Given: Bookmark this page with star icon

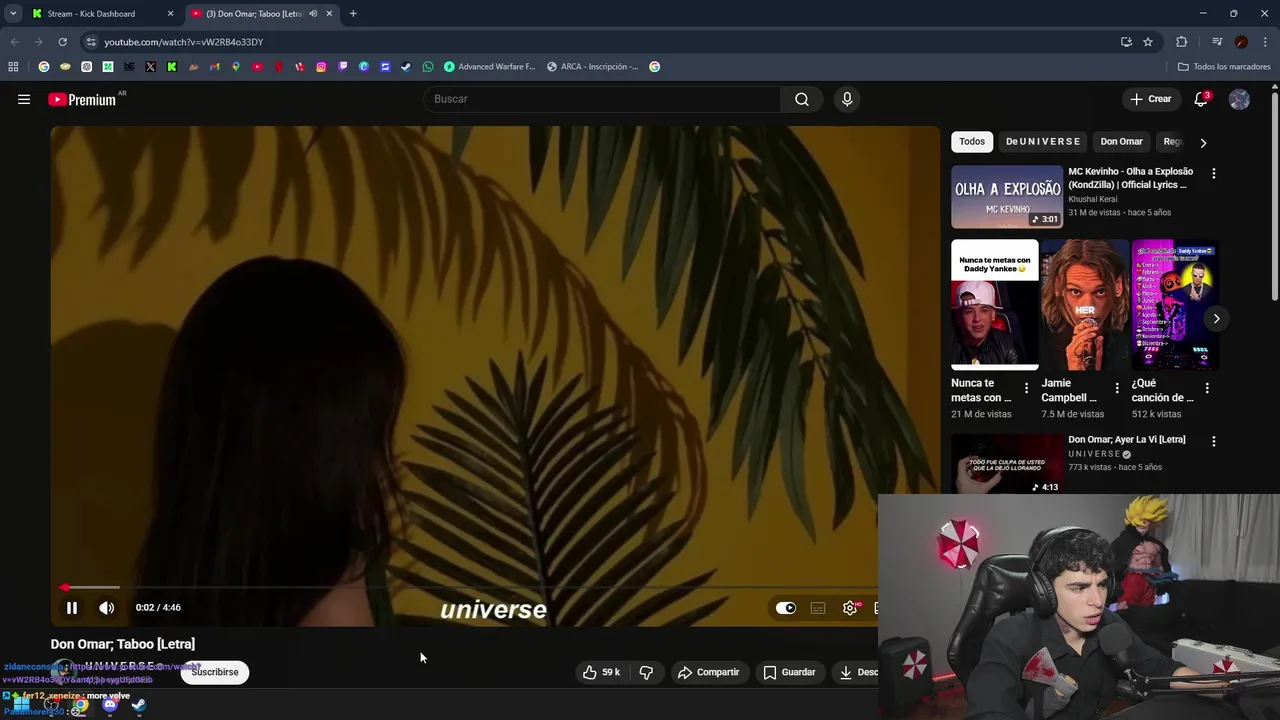Looking at the screenshot, I should 1148,42.
